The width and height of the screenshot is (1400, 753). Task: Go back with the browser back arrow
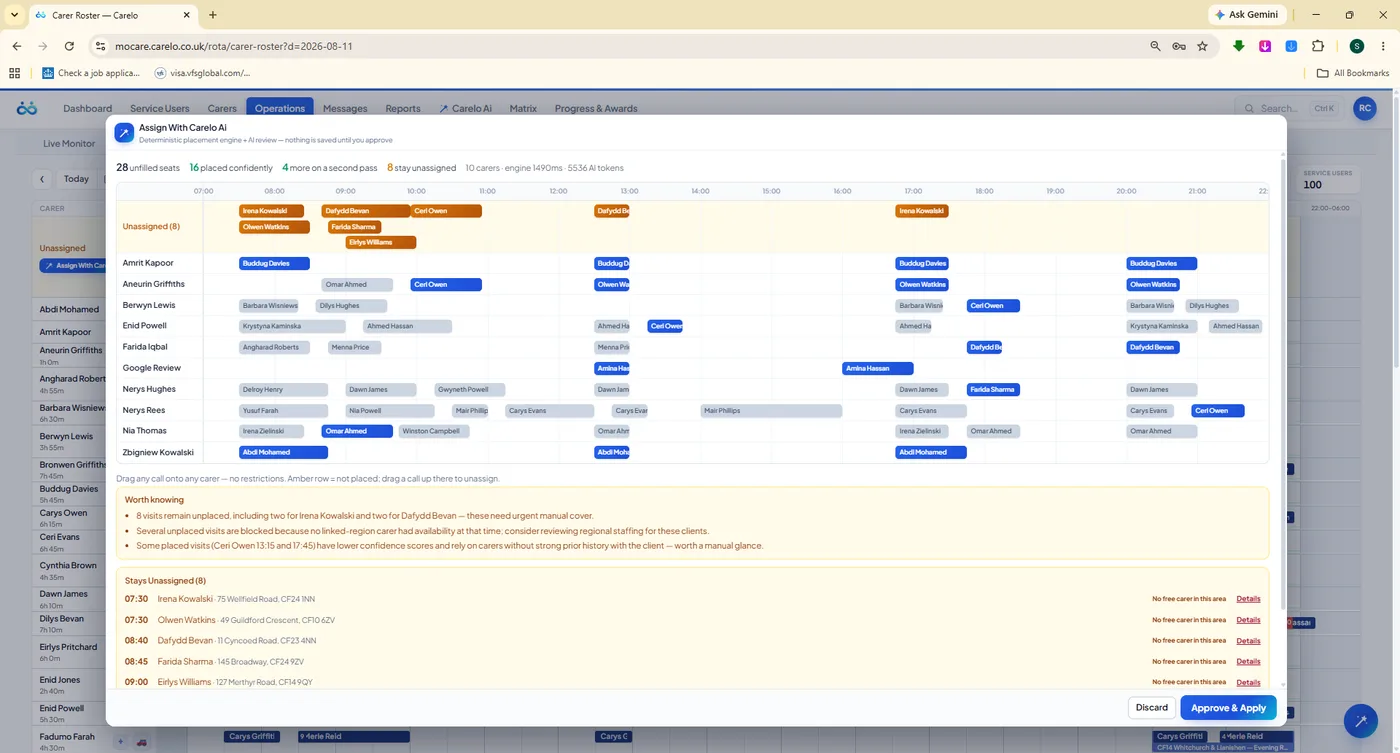(x=17, y=46)
